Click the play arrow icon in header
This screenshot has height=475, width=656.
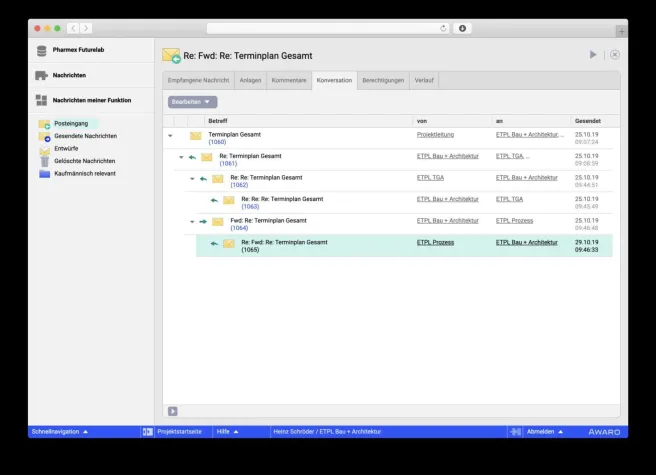coord(593,55)
